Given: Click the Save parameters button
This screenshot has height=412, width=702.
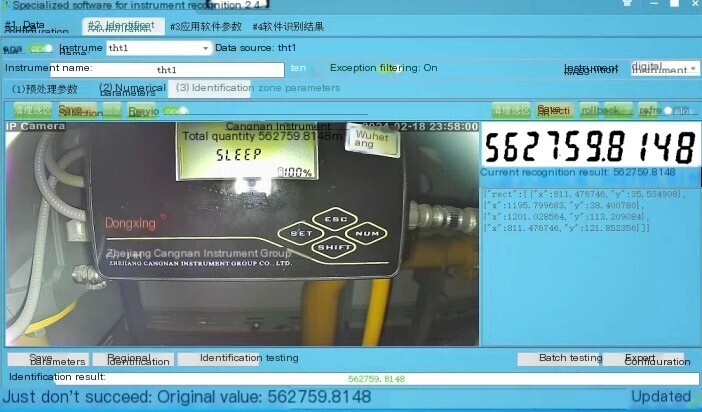Looking at the screenshot, I should pyautogui.click(x=48, y=359).
